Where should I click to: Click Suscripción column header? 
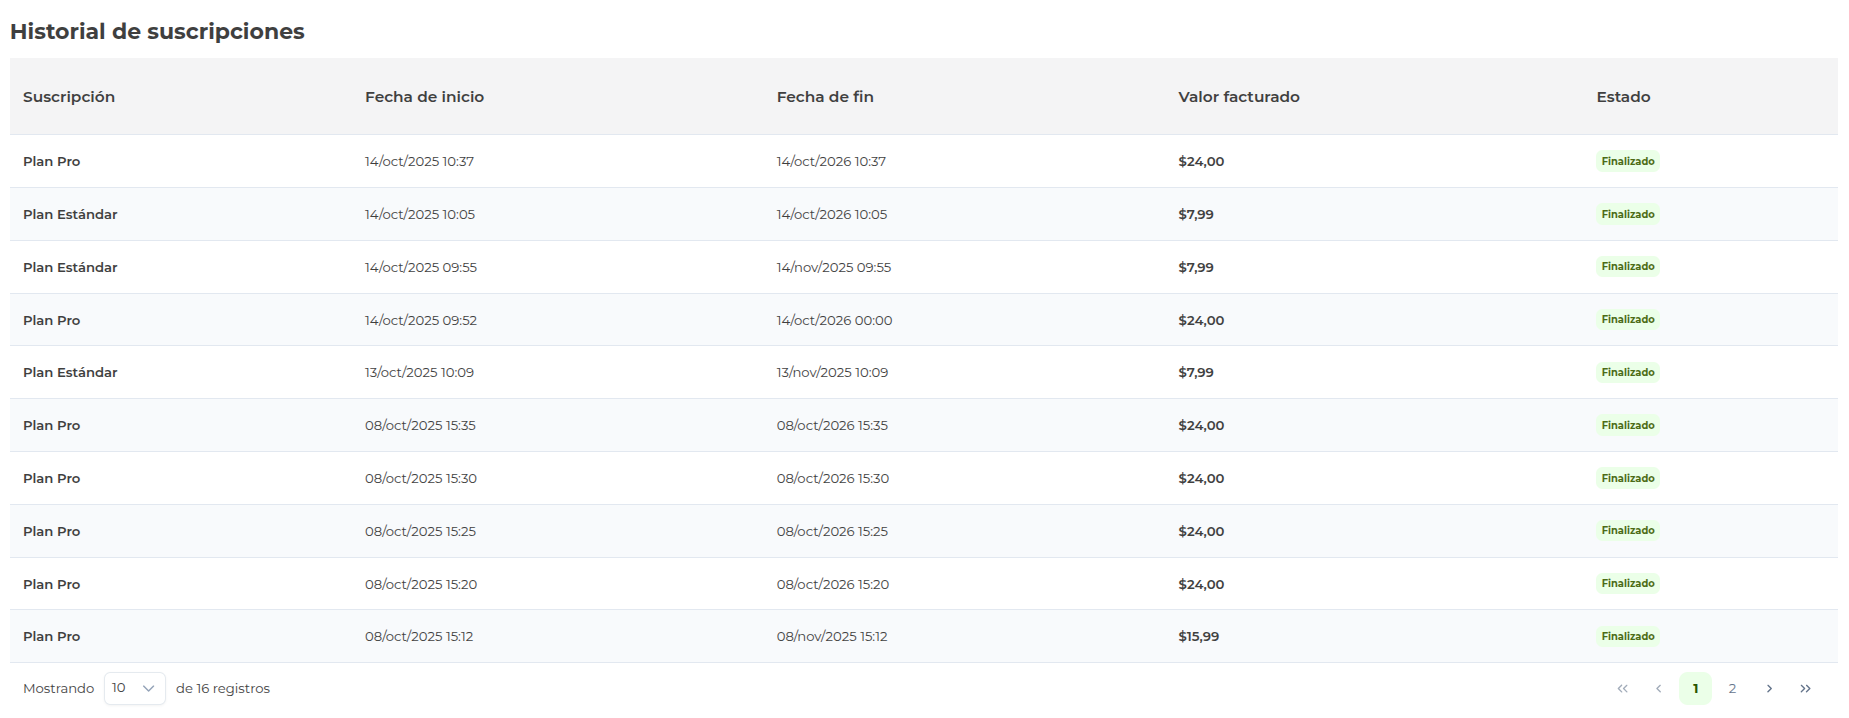(69, 97)
